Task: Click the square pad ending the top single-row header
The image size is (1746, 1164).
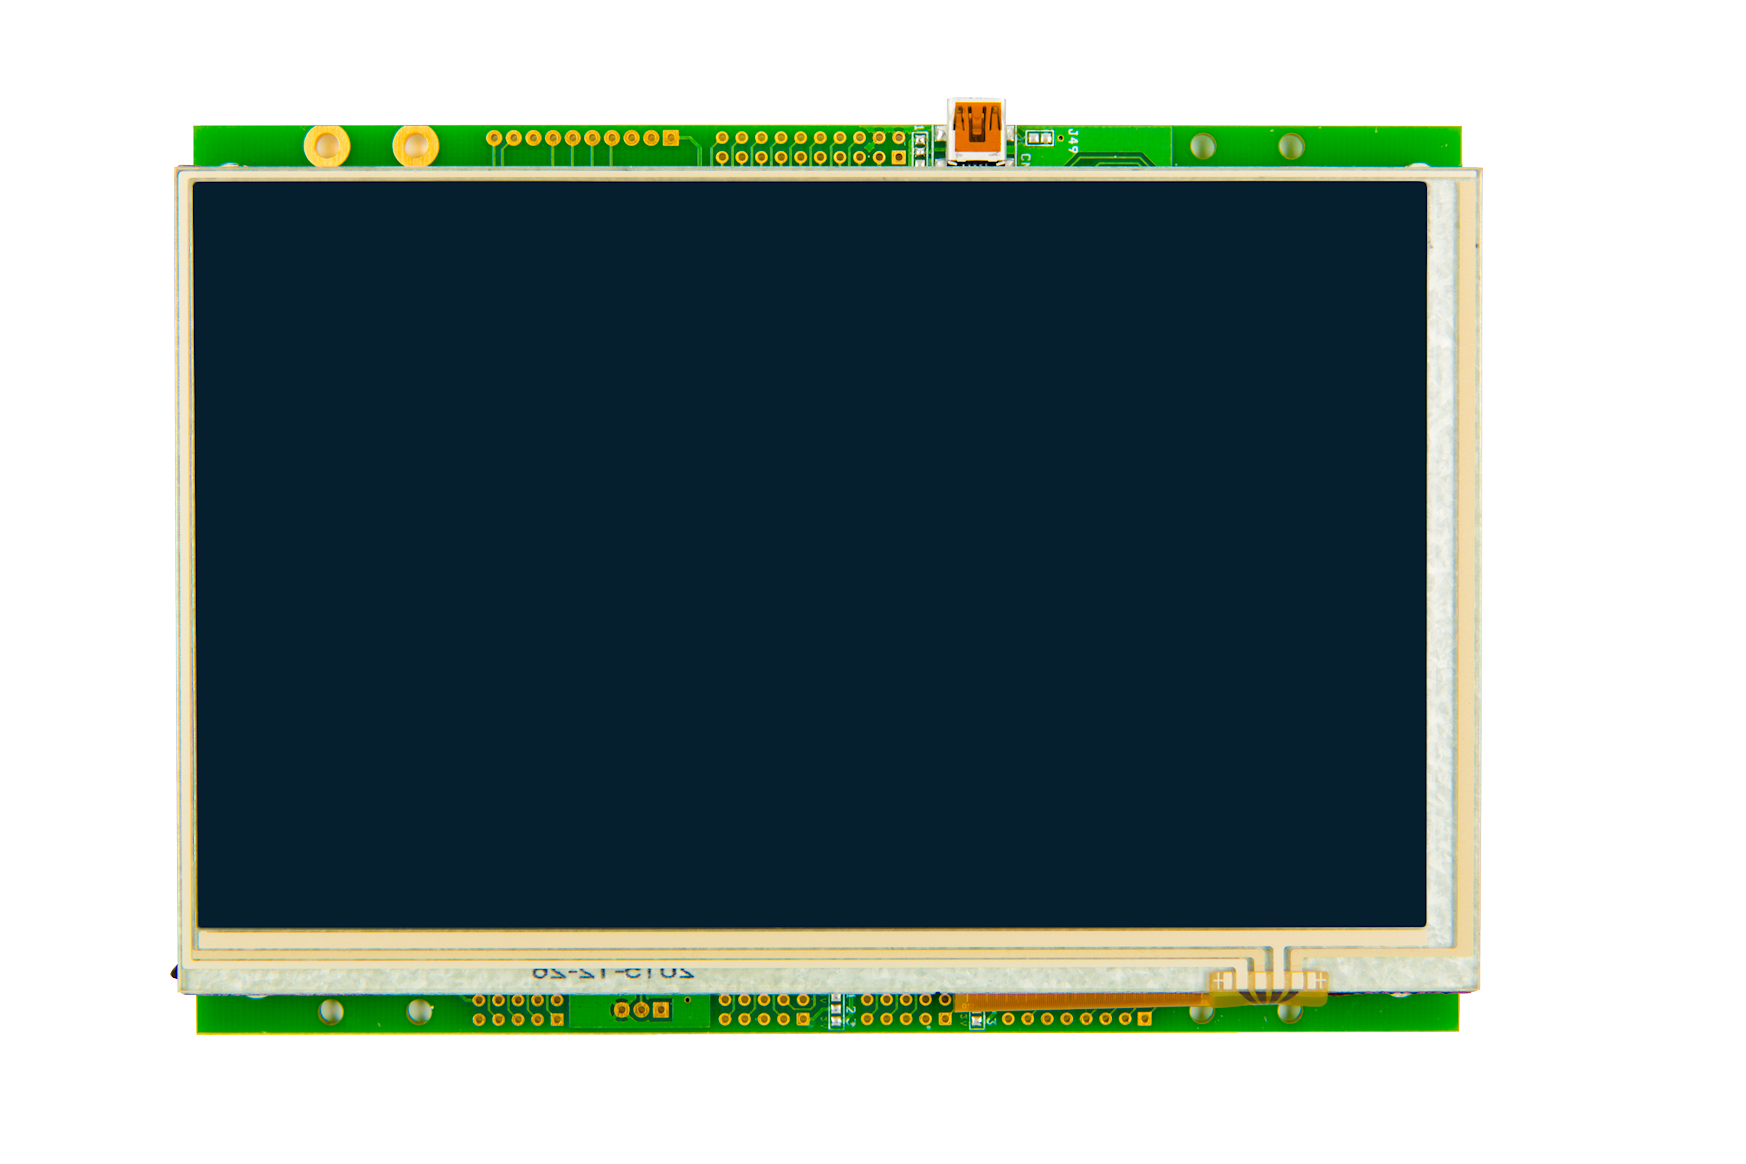Action: click(x=671, y=138)
